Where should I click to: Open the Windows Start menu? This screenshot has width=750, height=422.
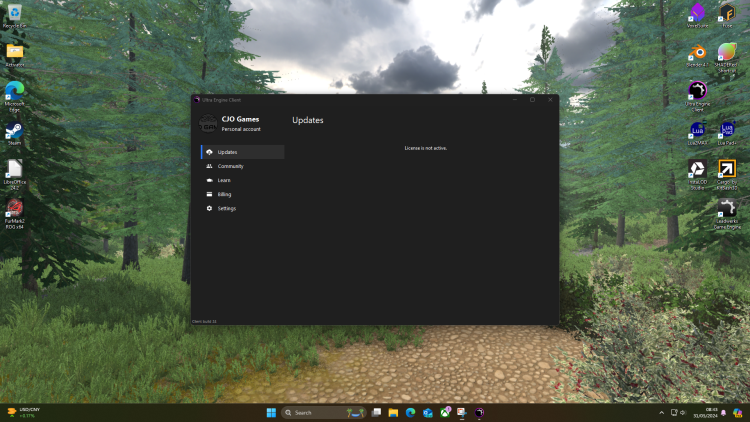click(x=270, y=412)
